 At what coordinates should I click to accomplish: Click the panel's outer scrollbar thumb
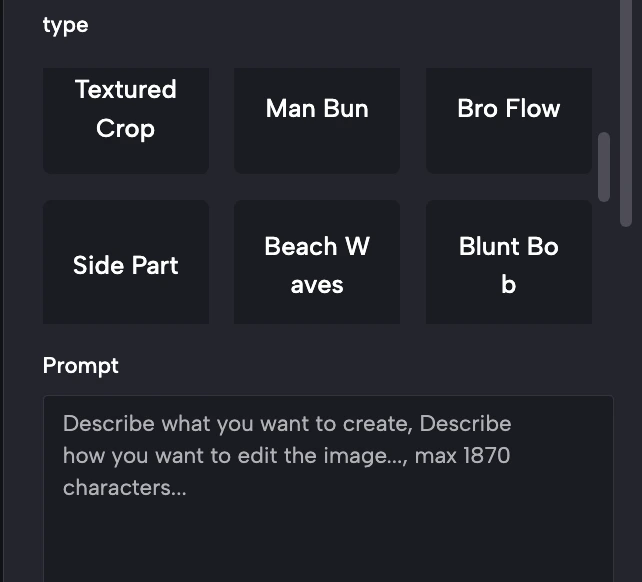(627, 110)
